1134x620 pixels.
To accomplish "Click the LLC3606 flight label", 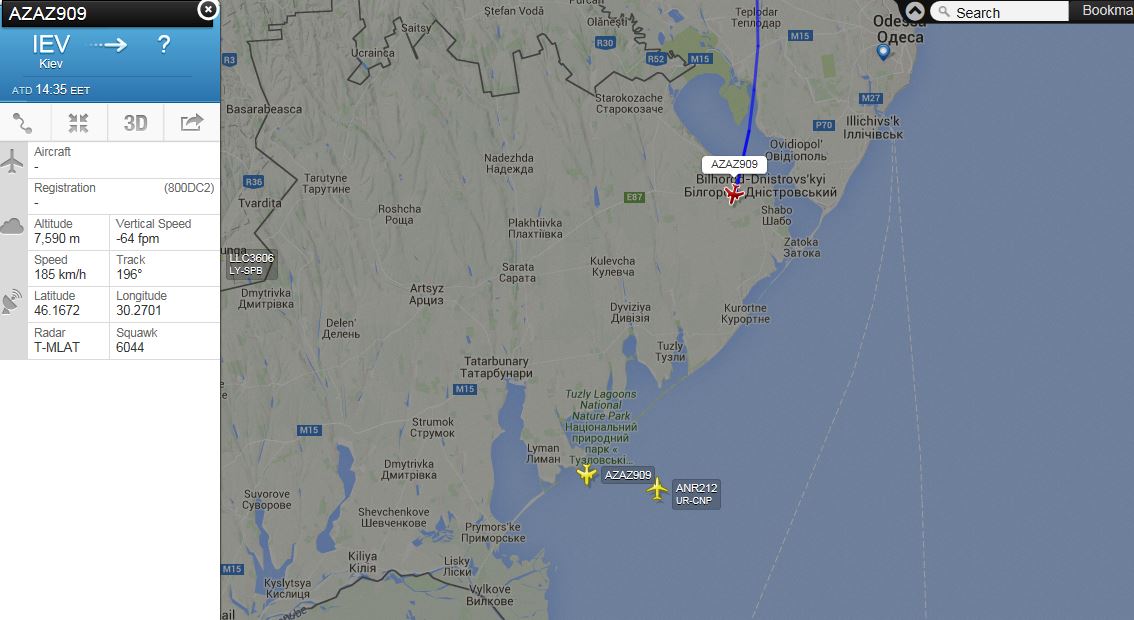I will point(251,264).
